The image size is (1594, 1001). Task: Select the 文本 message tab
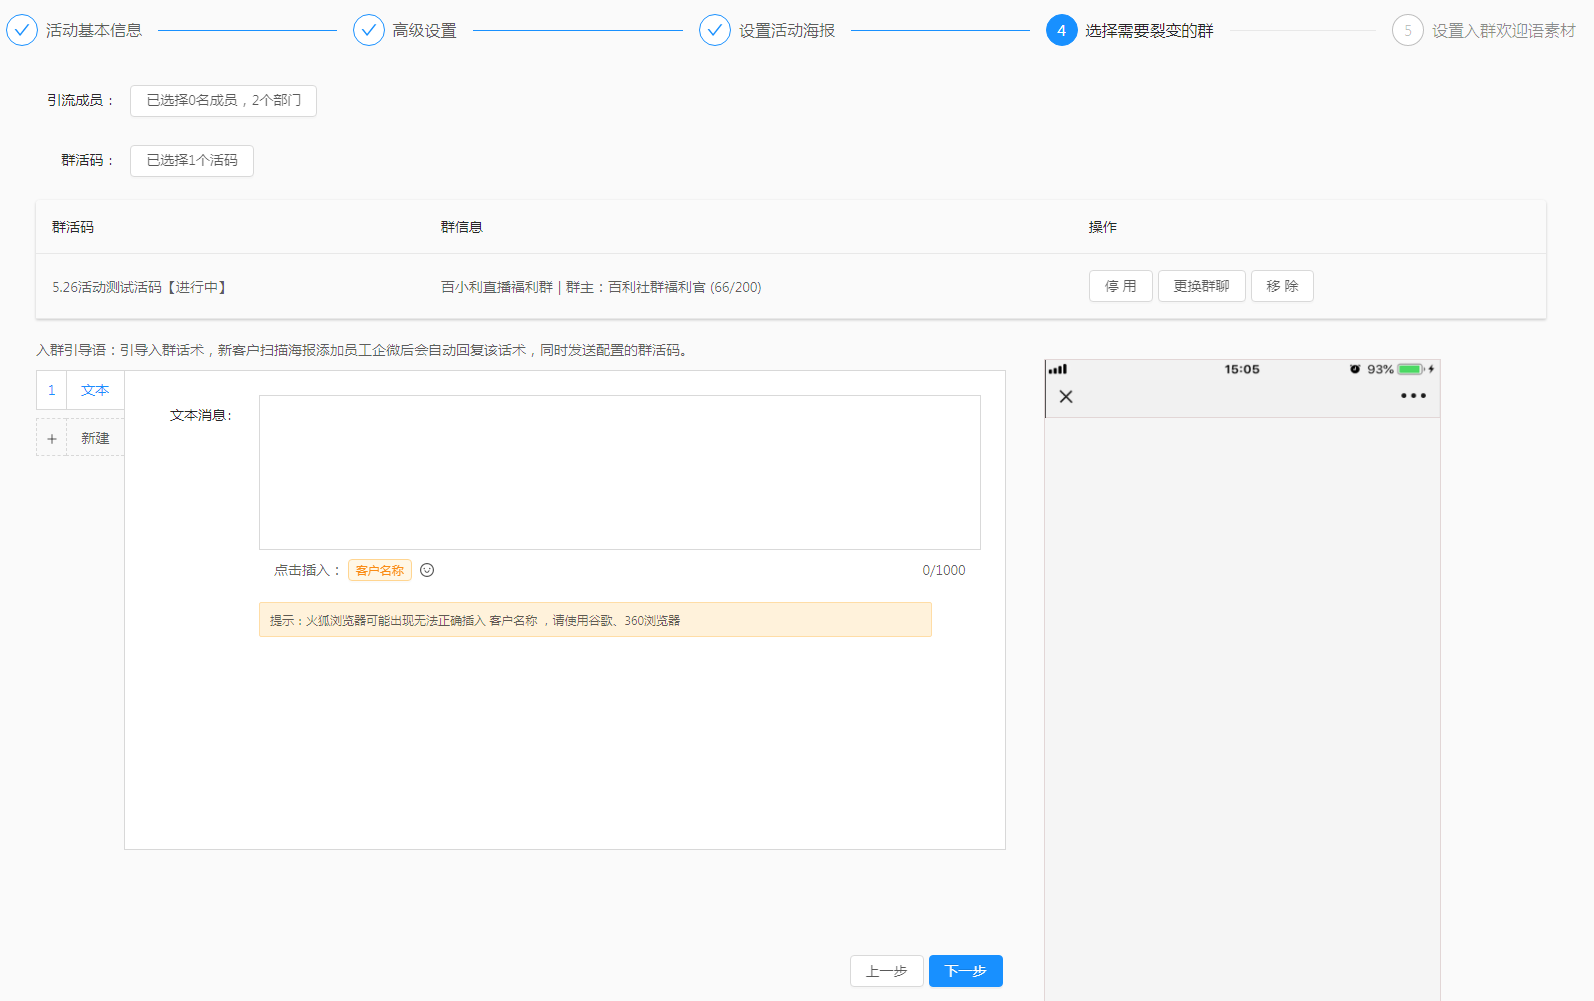click(x=95, y=391)
